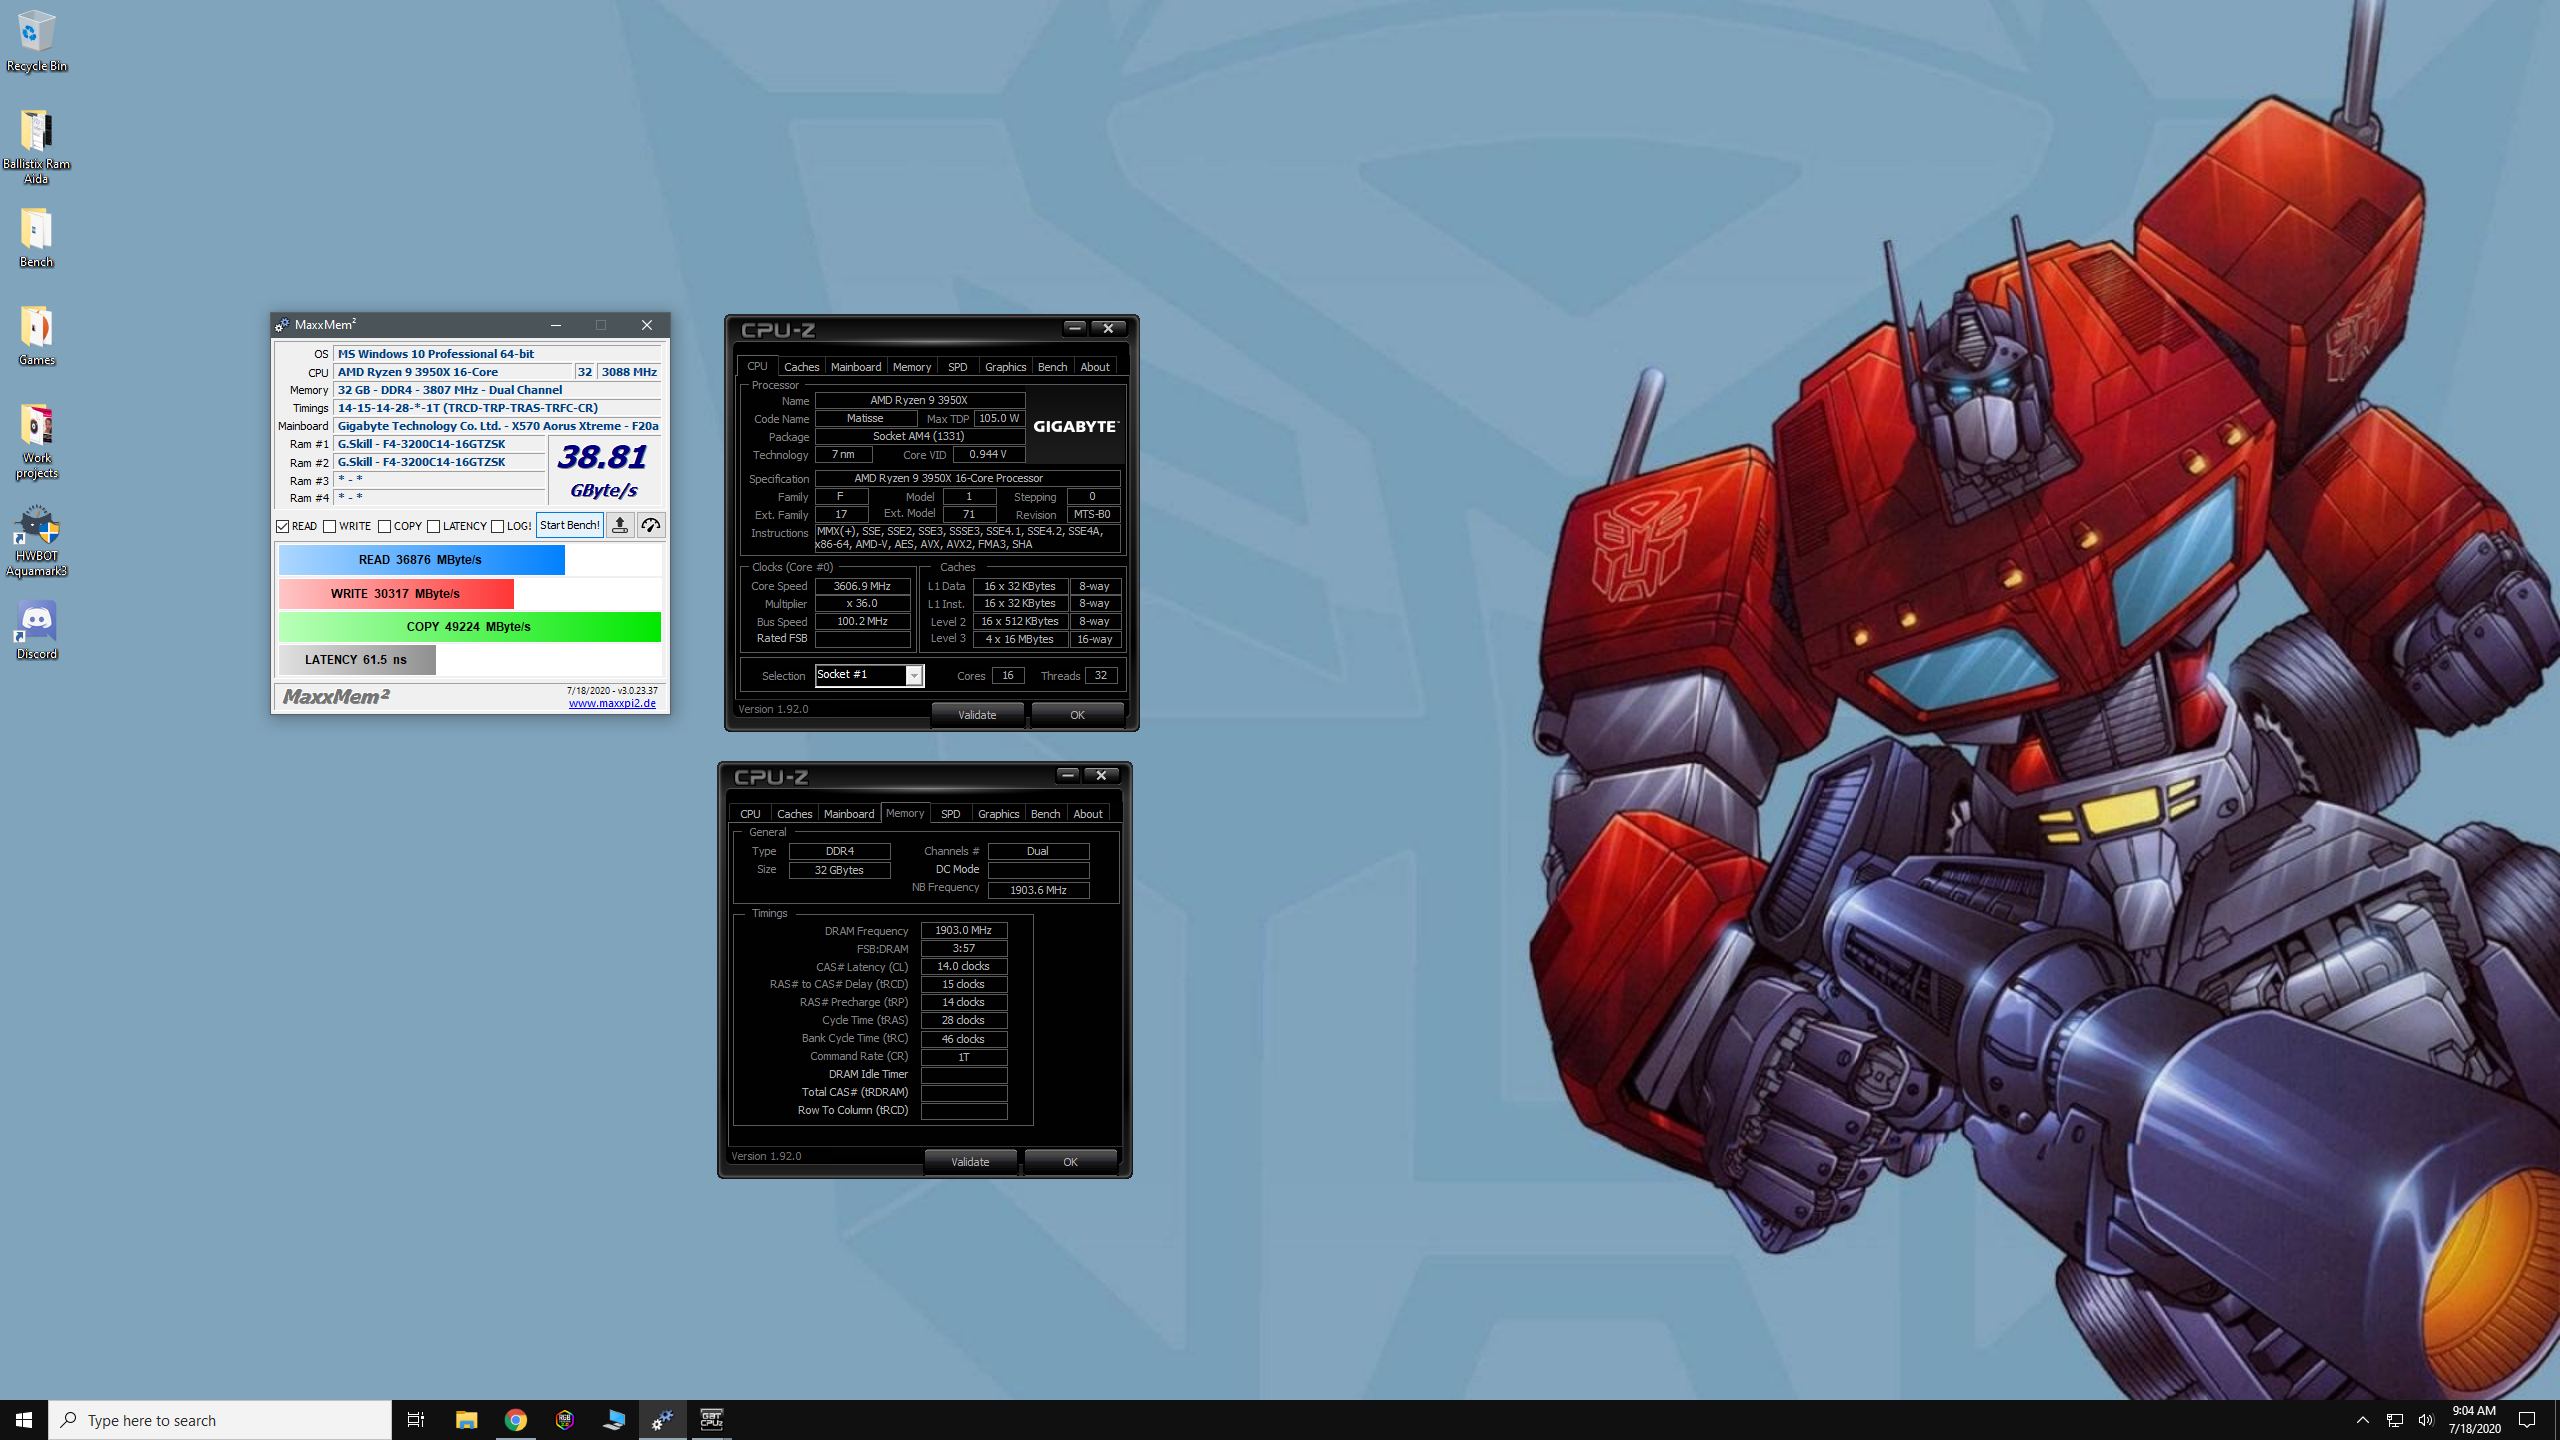Screen dimensions: 2560x1440
Task: Toggle the READ checkbox in MaxxMem
Action: 283,526
